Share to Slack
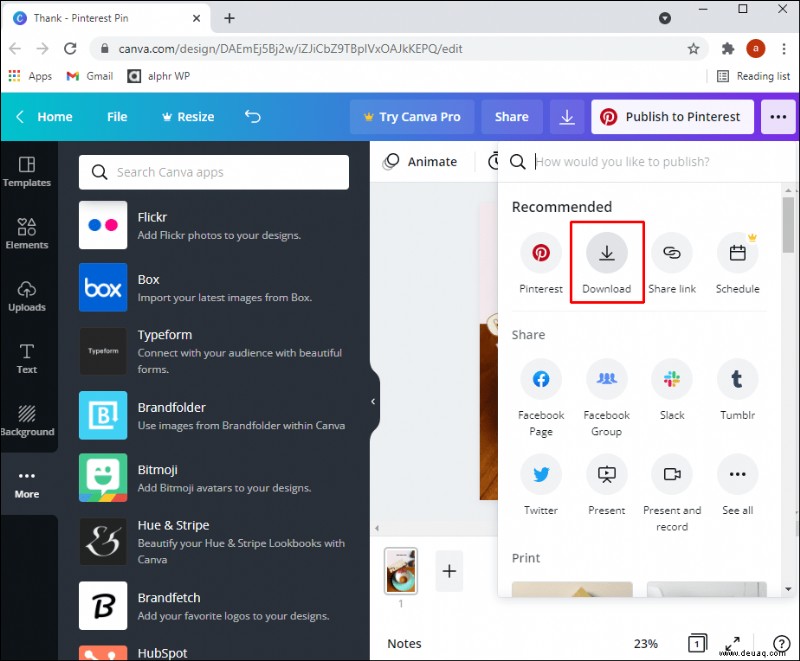The width and height of the screenshot is (800, 661). pos(672,390)
